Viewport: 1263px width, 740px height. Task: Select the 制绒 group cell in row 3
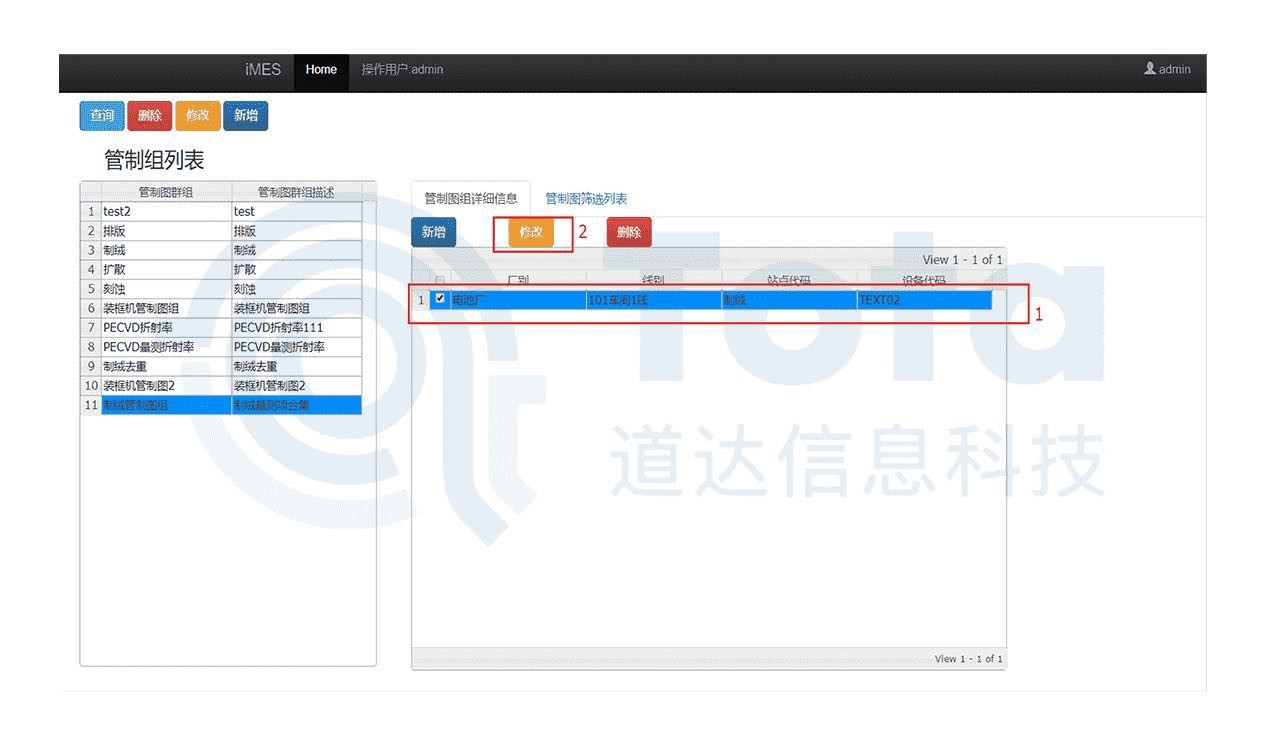[x=166, y=250]
